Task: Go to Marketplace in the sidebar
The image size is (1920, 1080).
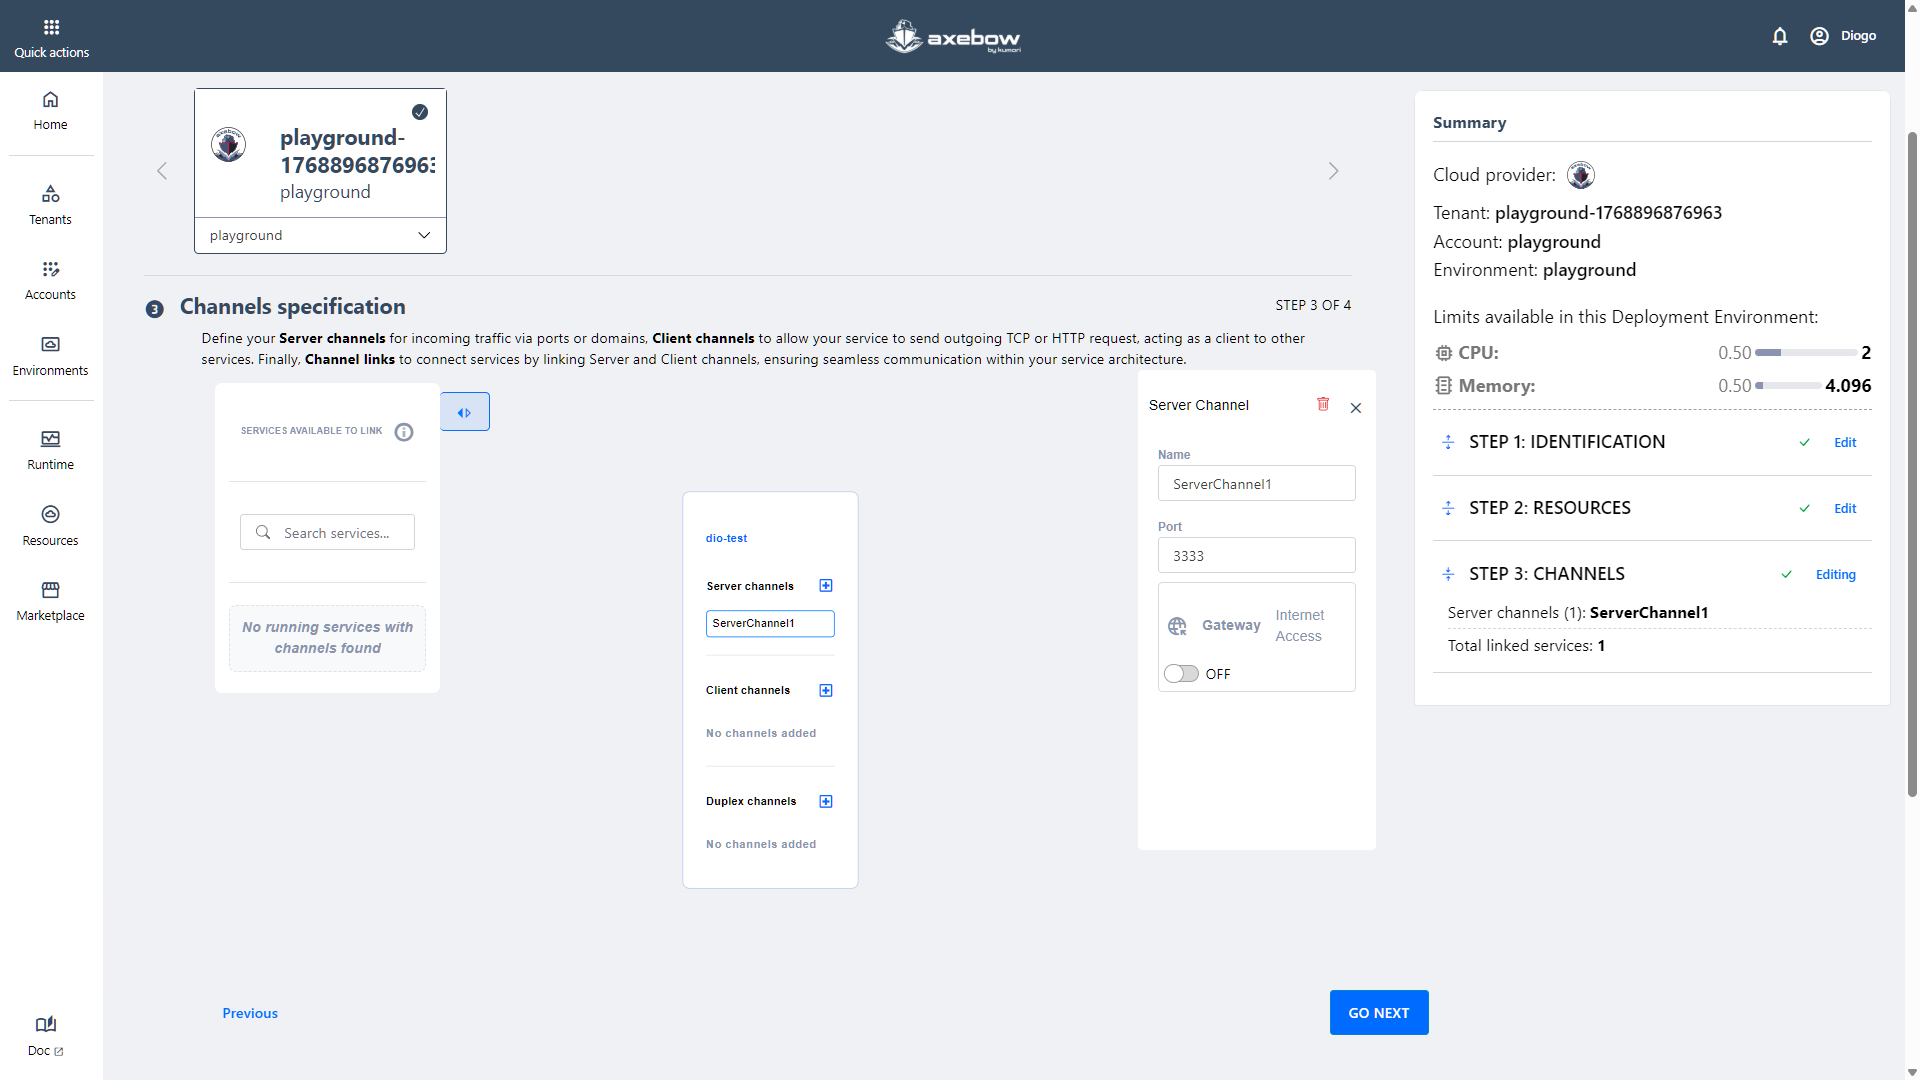Action: [51, 601]
